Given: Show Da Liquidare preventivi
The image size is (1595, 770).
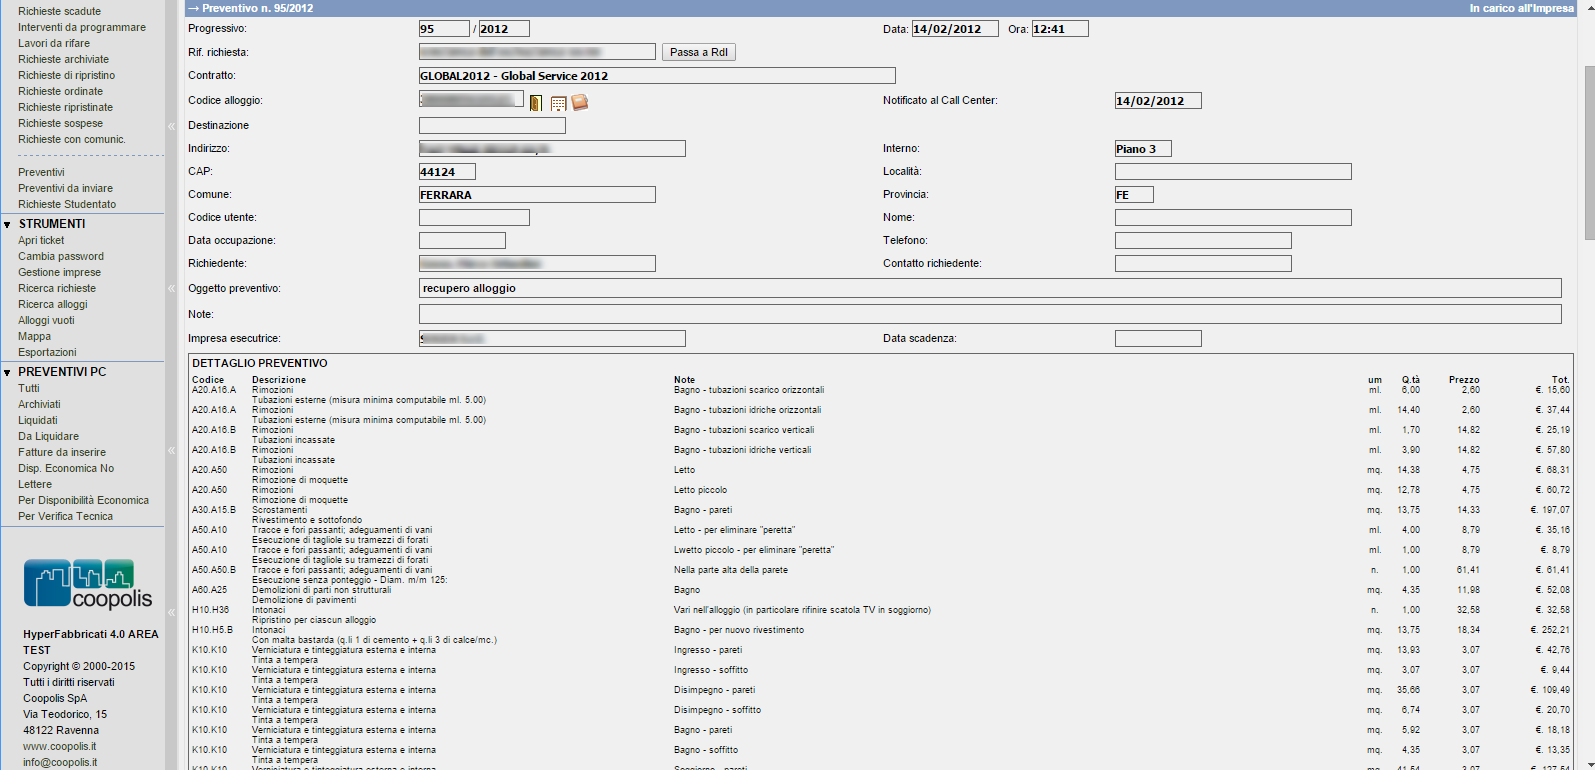Looking at the screenshot, I should [48, 436].
